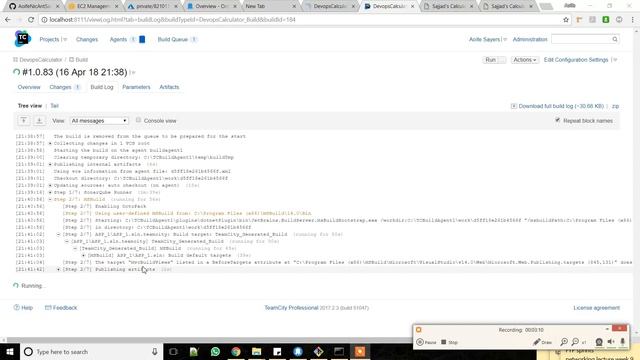Toggle the microphone icon in recorder
This screenshot has width=640, height=360.
coord(622,342)
